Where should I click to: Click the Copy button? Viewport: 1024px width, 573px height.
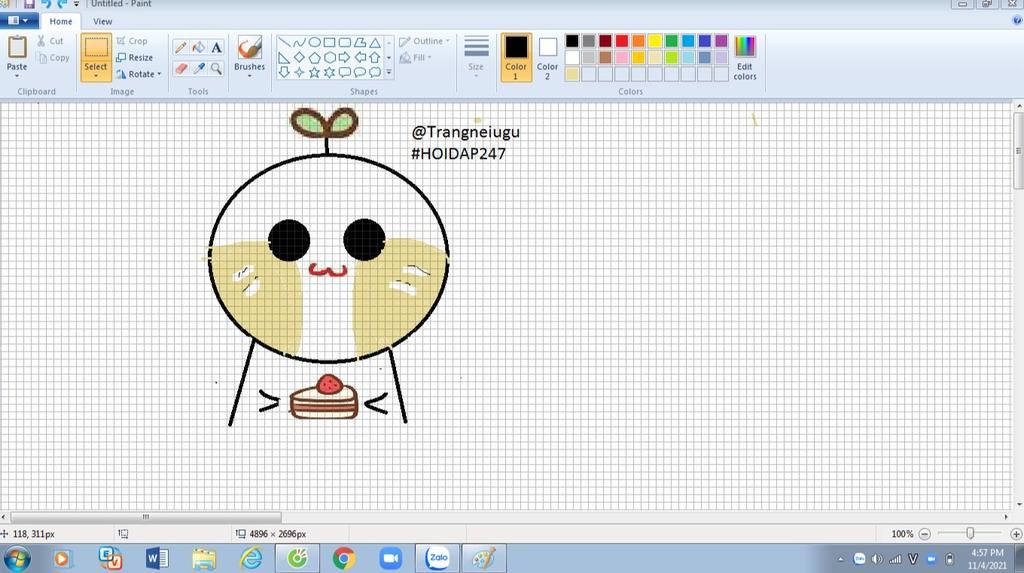coord(54,57)
